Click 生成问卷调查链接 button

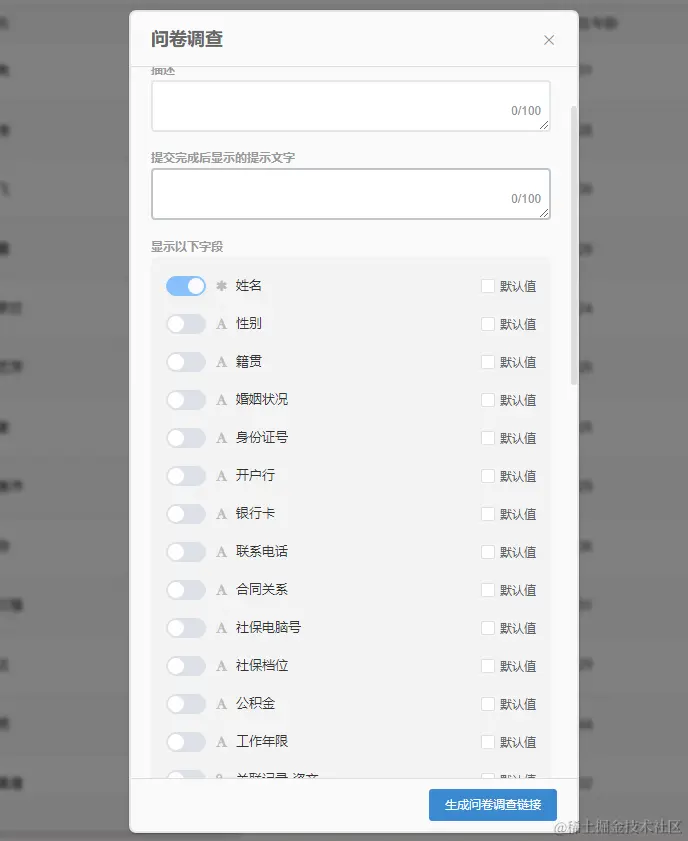point(493,805)
